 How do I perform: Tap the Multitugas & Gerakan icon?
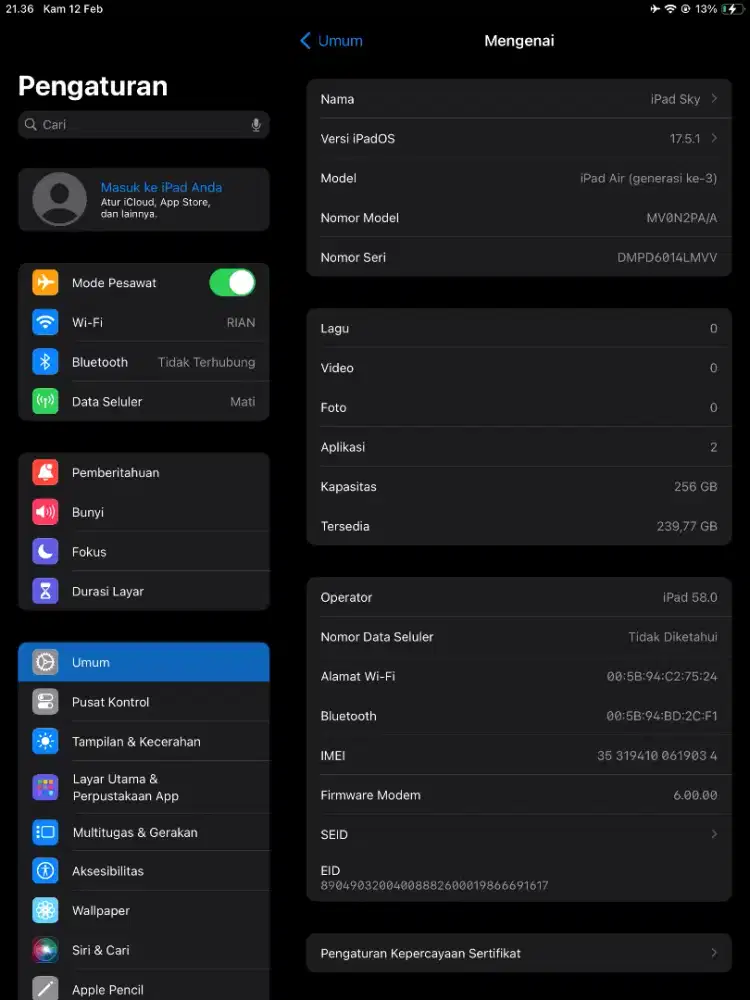coord(45,832)
